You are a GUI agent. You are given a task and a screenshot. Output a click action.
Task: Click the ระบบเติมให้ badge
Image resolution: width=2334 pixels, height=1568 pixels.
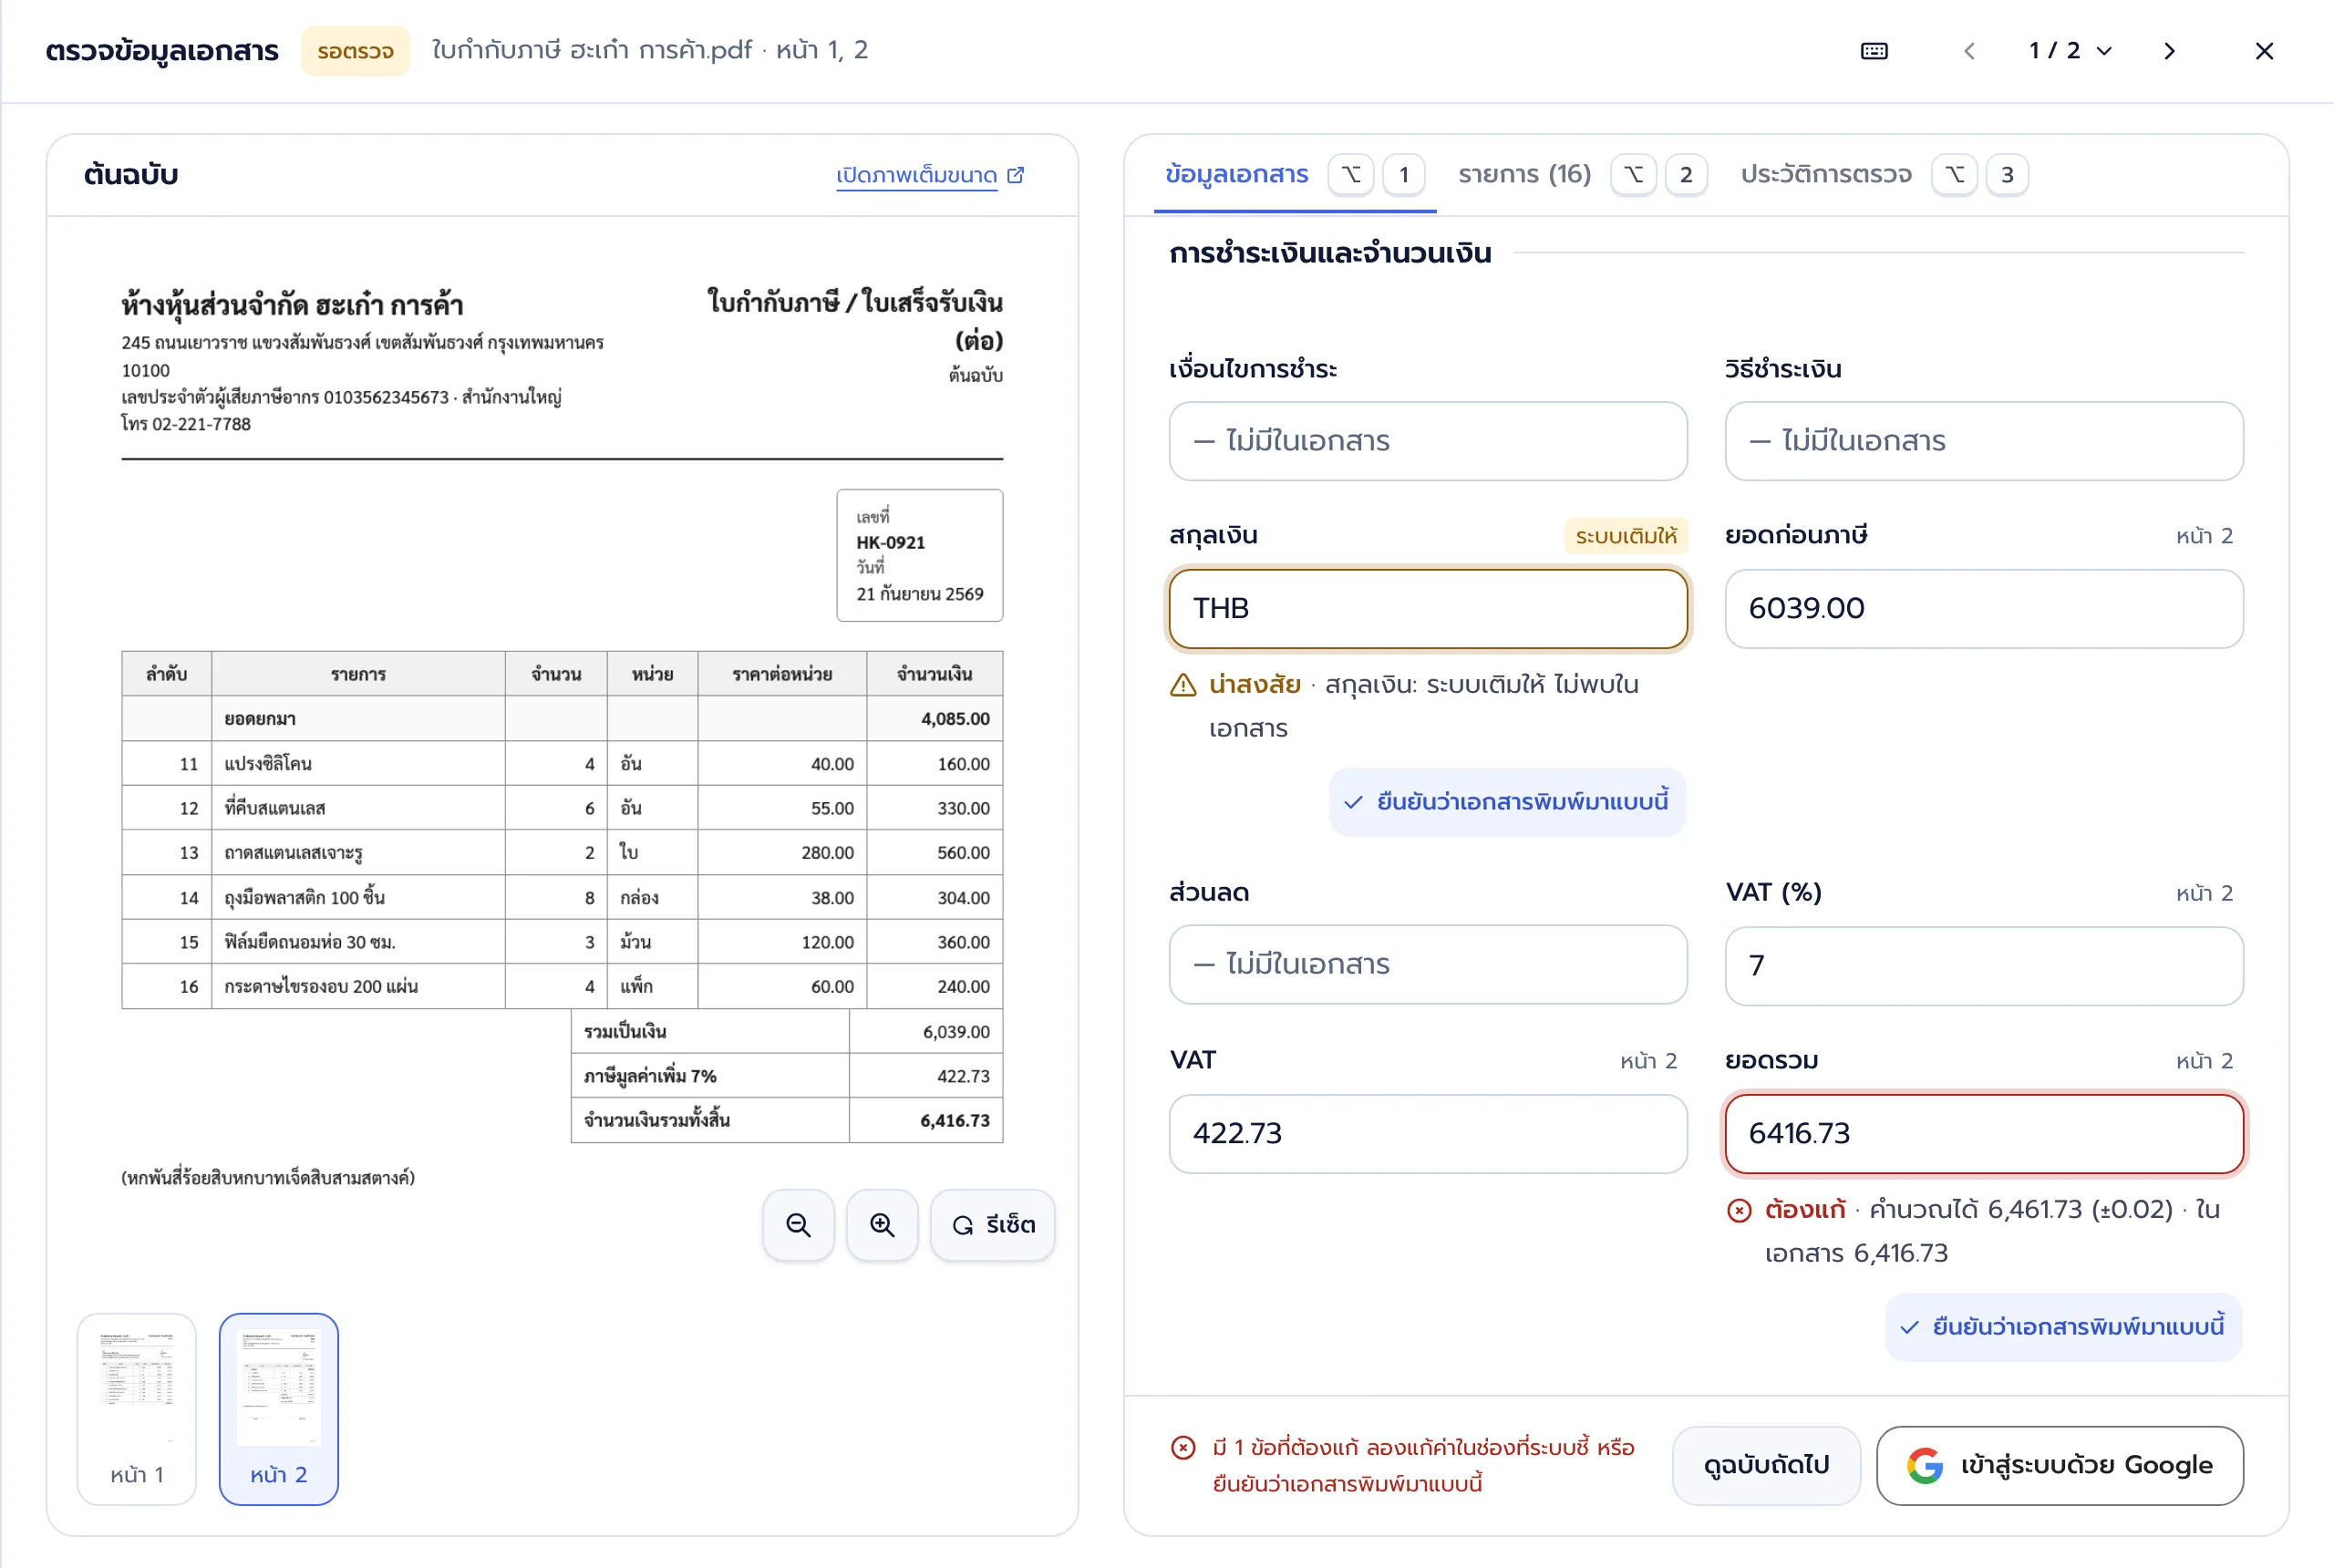(1626, 536)
